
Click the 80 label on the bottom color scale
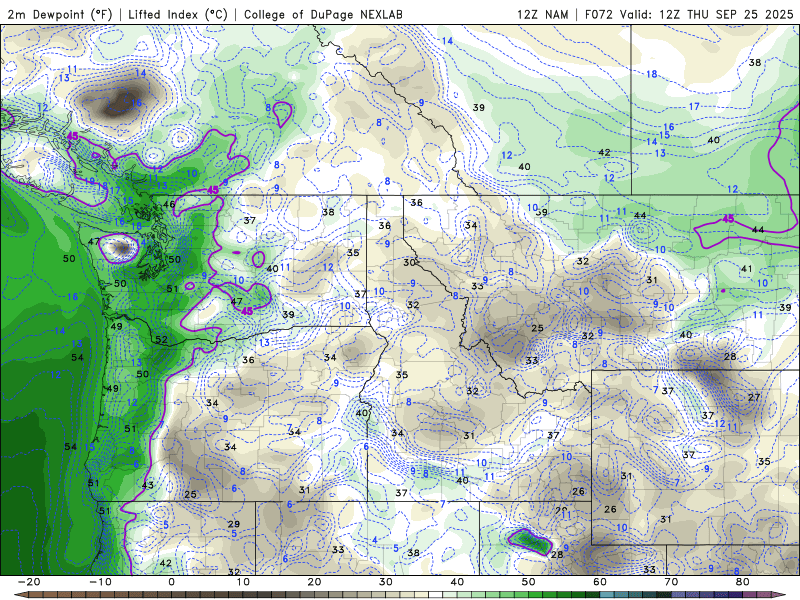pos(743,582)
